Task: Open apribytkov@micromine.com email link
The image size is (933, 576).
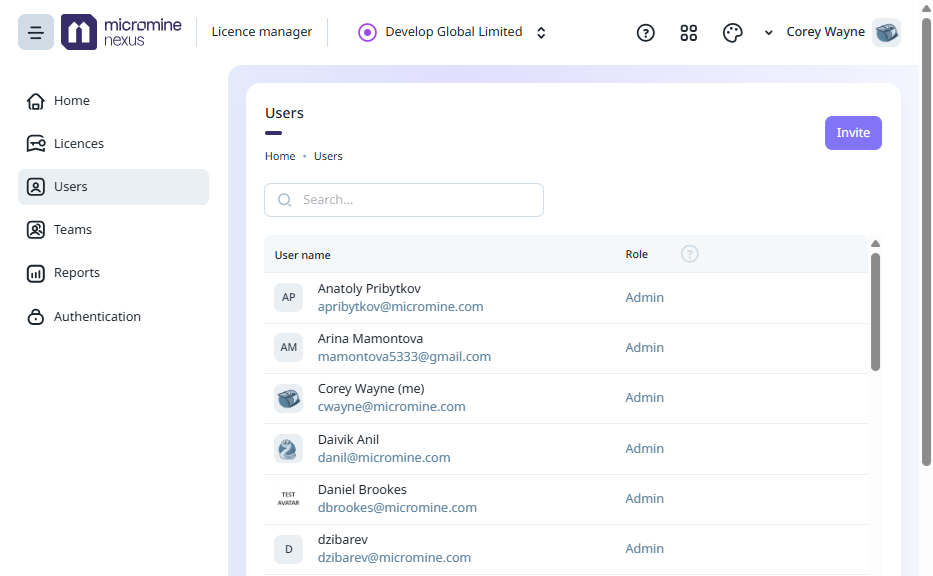Action: coord(400,306)
